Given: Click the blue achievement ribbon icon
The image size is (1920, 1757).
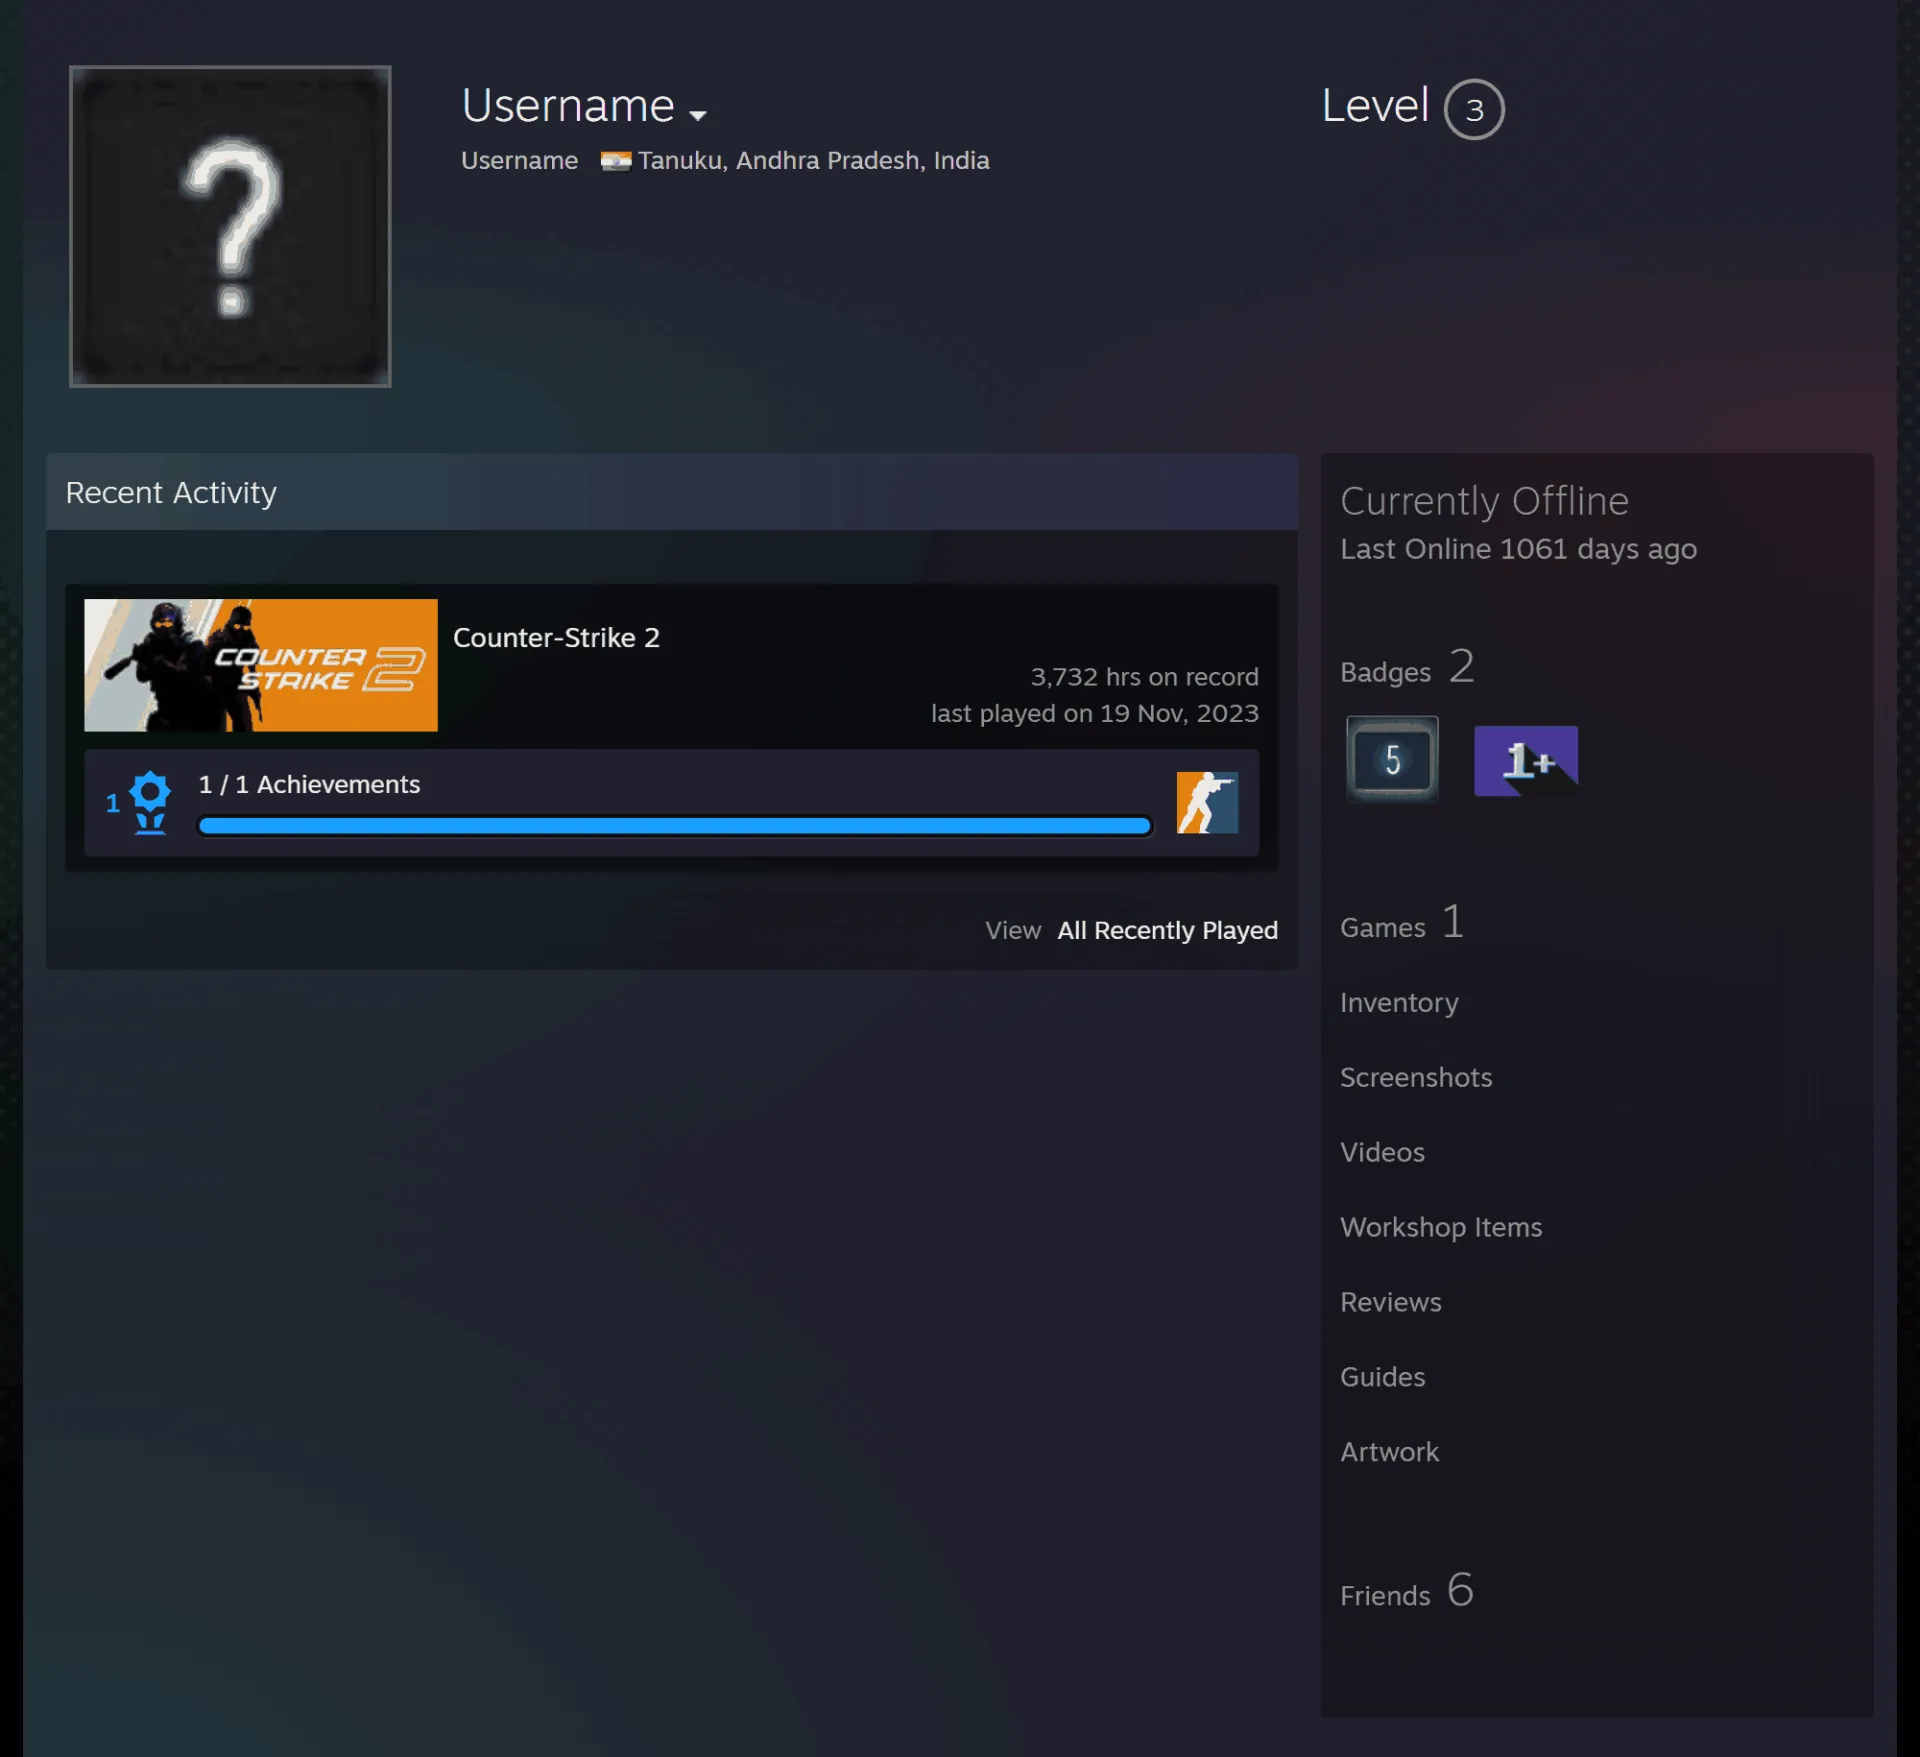Looking at the screenshot, I should tap(150, 802).
